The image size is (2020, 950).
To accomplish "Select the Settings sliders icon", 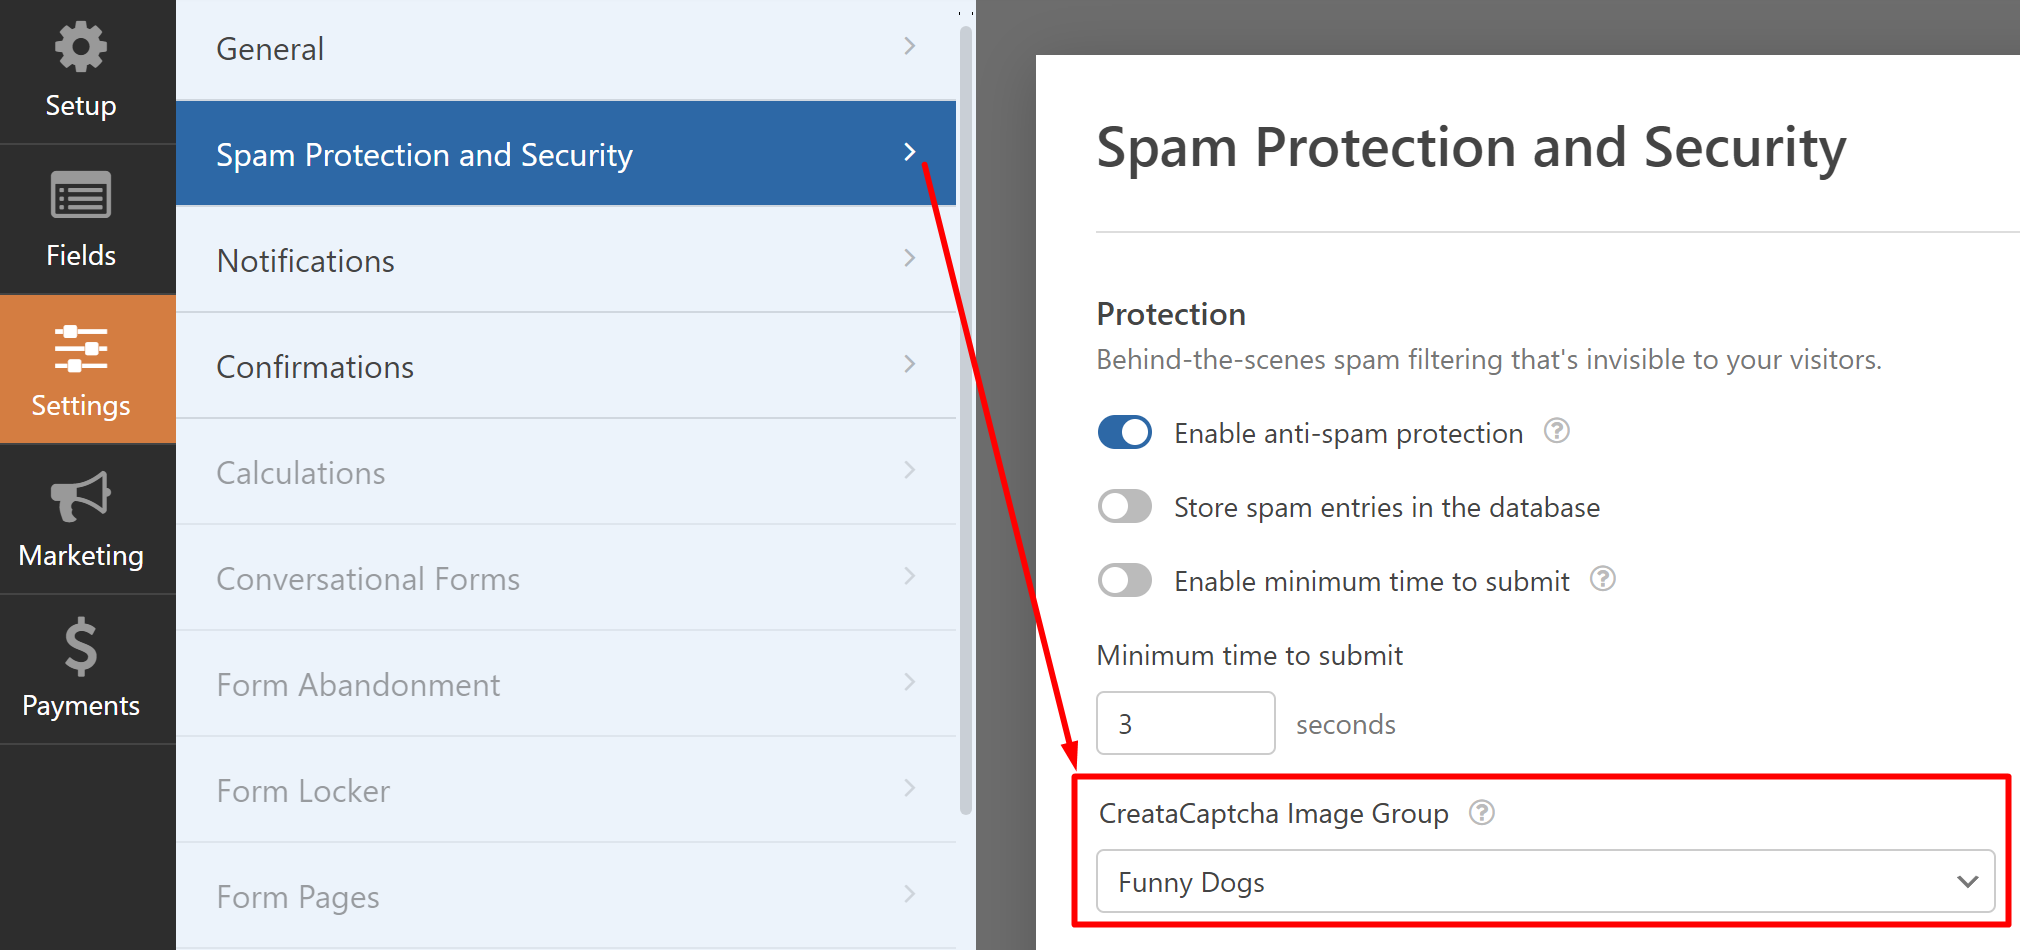I will tap(80, 348).
